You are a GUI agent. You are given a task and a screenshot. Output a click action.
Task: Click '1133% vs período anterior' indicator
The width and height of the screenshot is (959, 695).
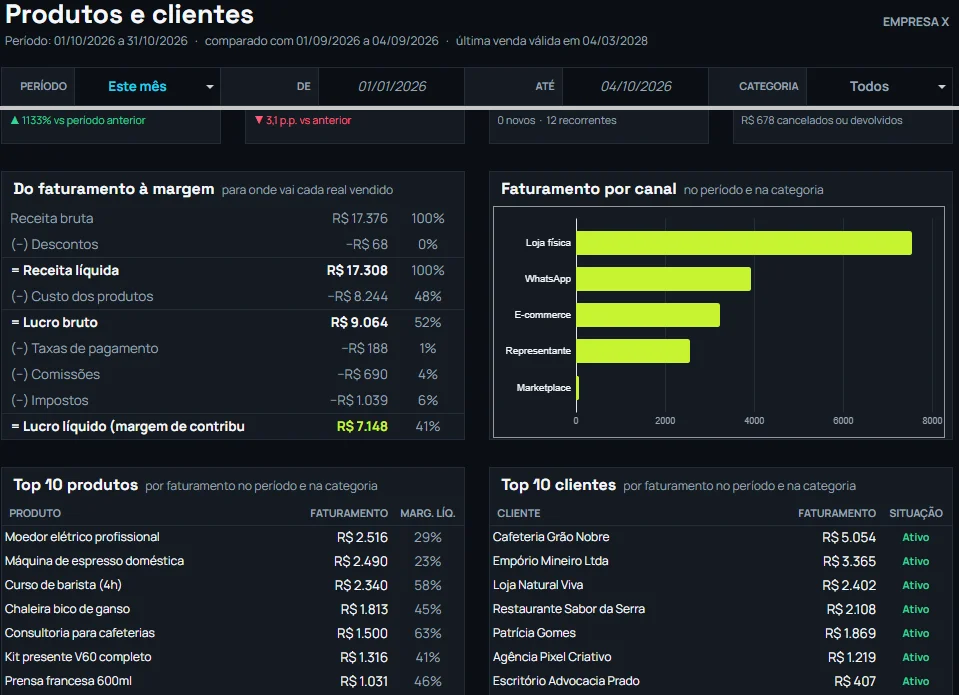pos(78,121)
